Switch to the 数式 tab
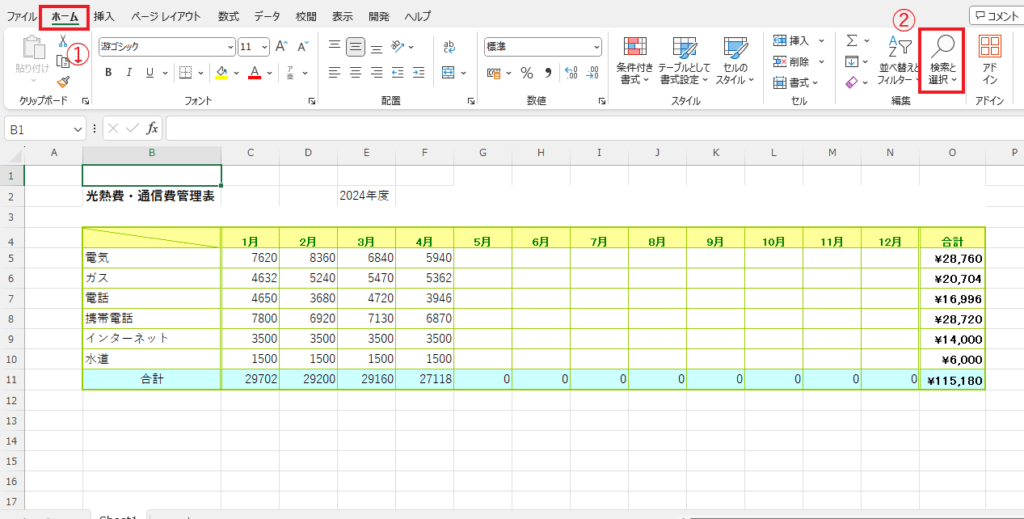Image resolution: width=1024 pixels, height=519 pixels. (229, 16)
